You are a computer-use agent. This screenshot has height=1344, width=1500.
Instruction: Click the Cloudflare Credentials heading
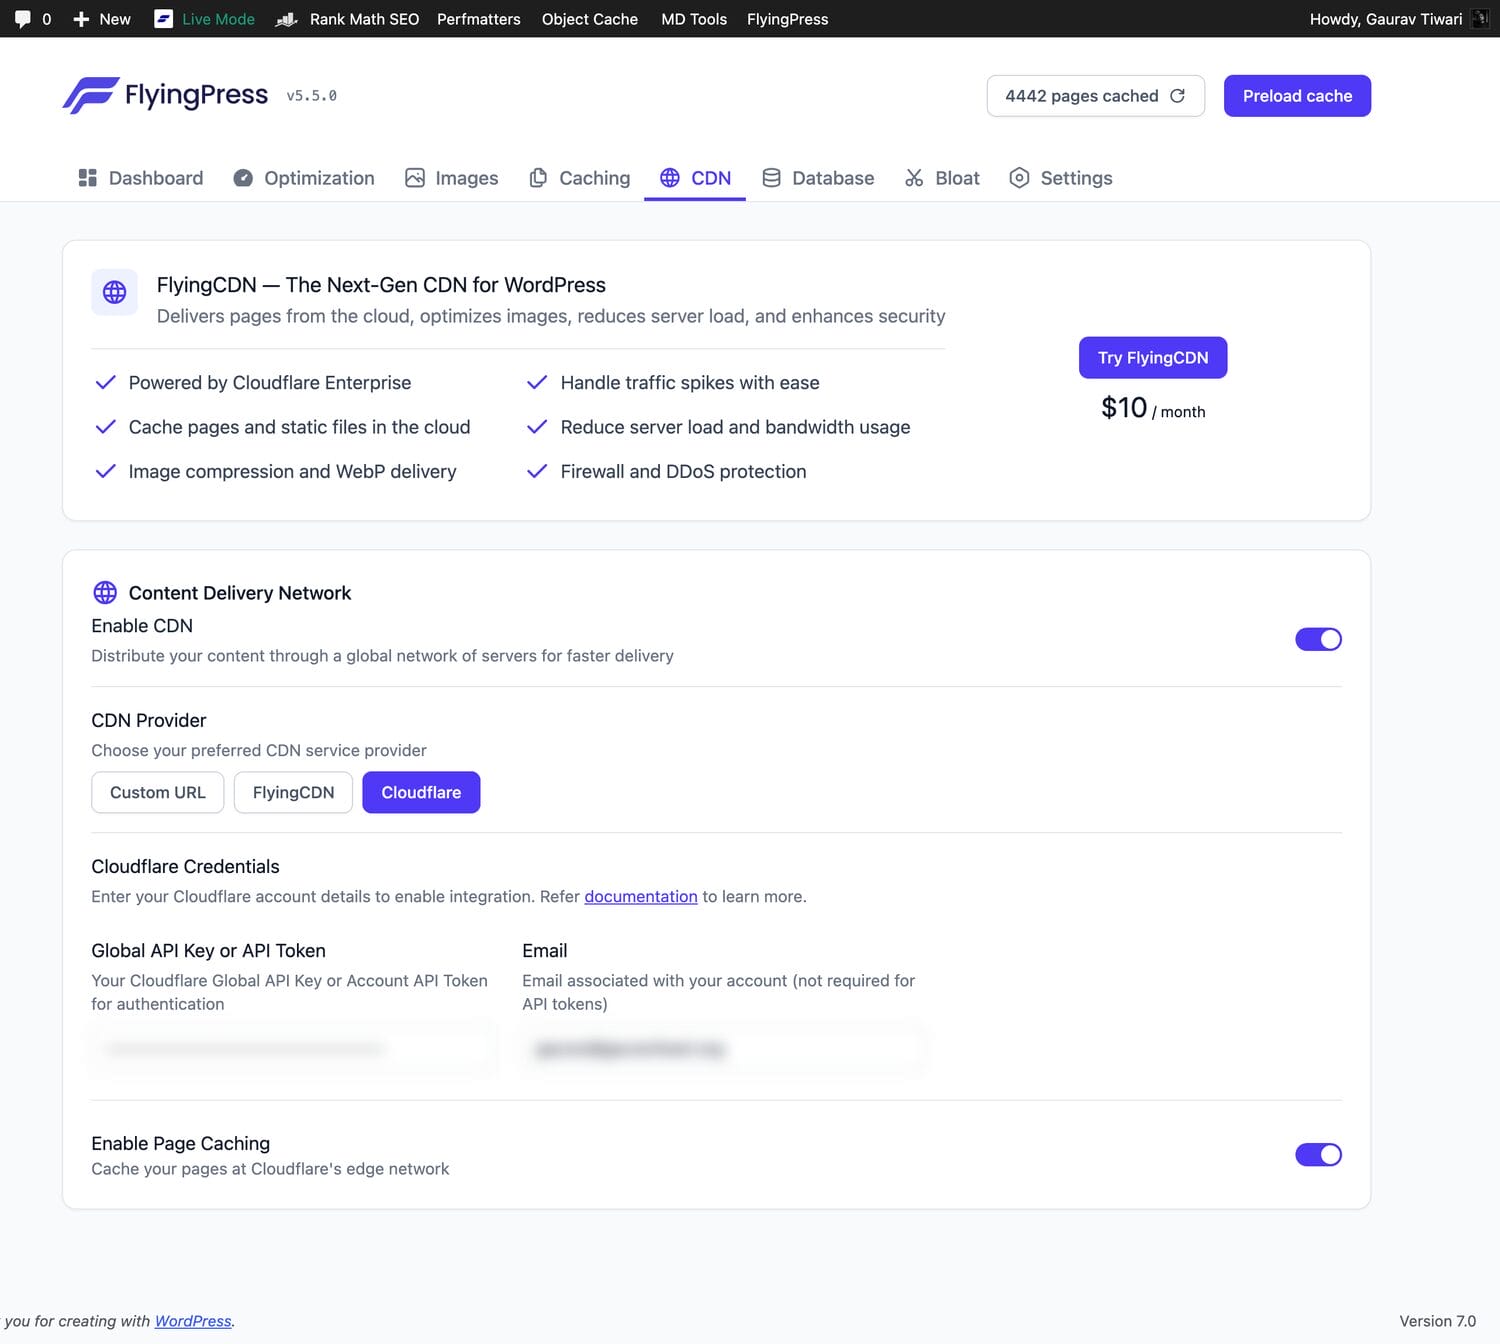(x=185, y=866)
